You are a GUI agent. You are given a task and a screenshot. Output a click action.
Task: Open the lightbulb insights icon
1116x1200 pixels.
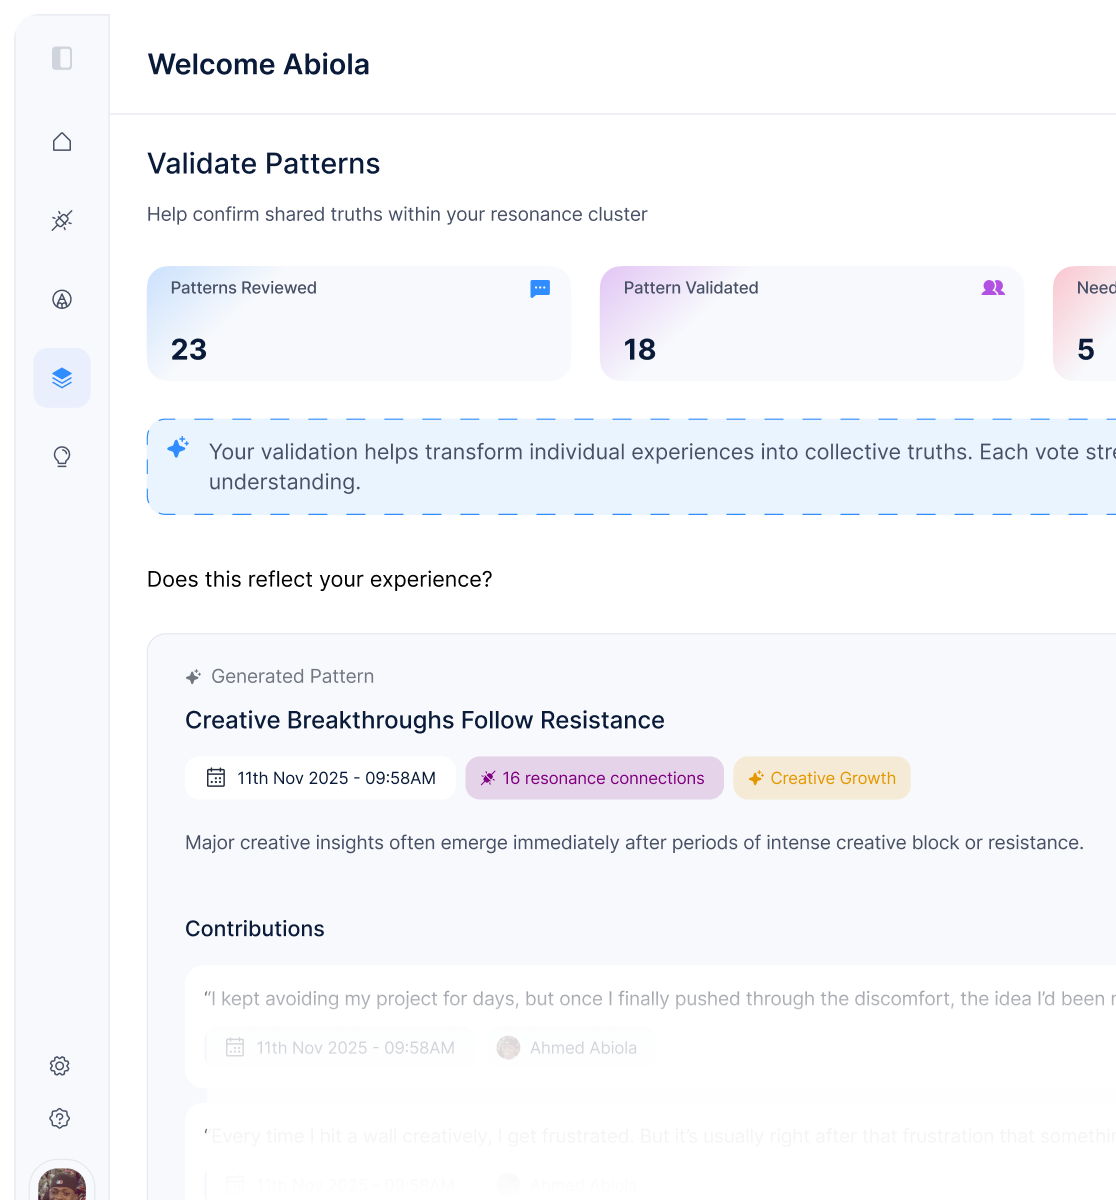62,457
